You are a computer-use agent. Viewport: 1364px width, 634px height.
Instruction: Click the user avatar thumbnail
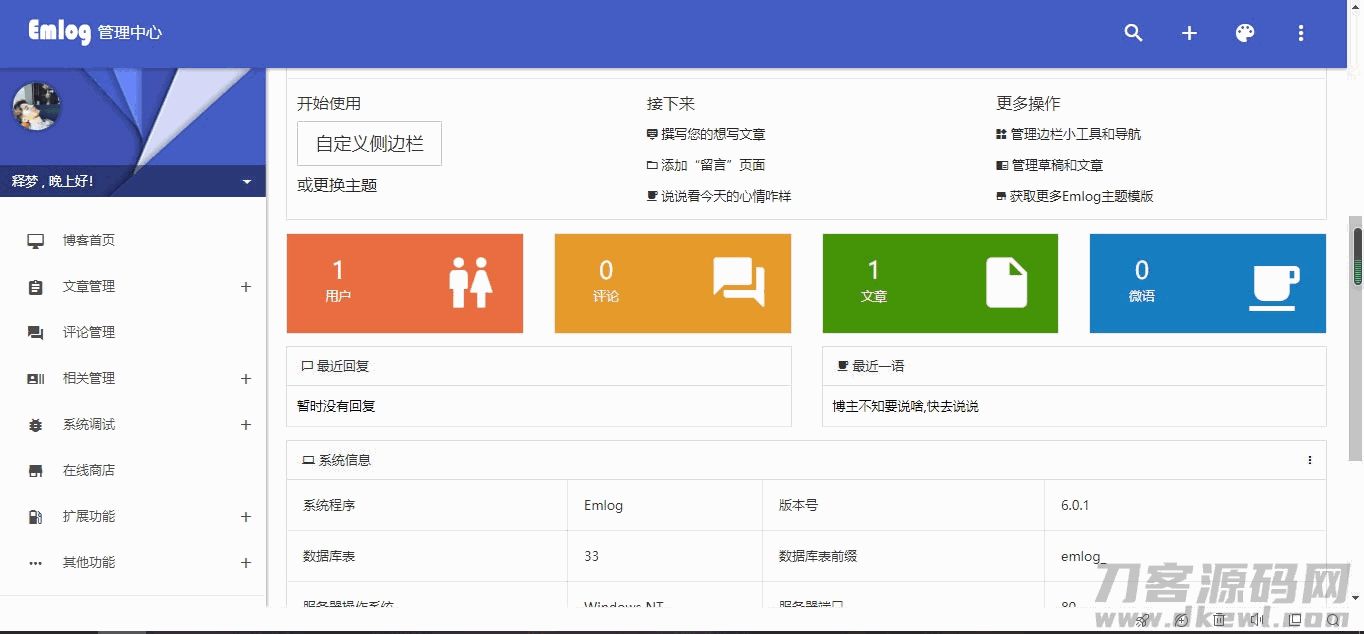[x=37, y=106]
